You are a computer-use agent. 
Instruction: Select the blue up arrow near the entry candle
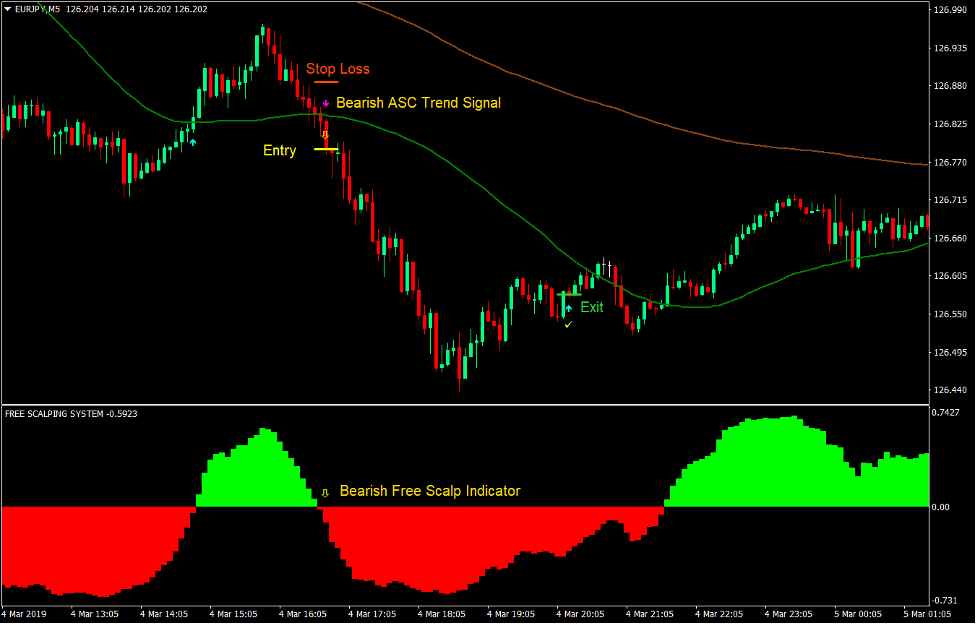(x=191, y=142)
